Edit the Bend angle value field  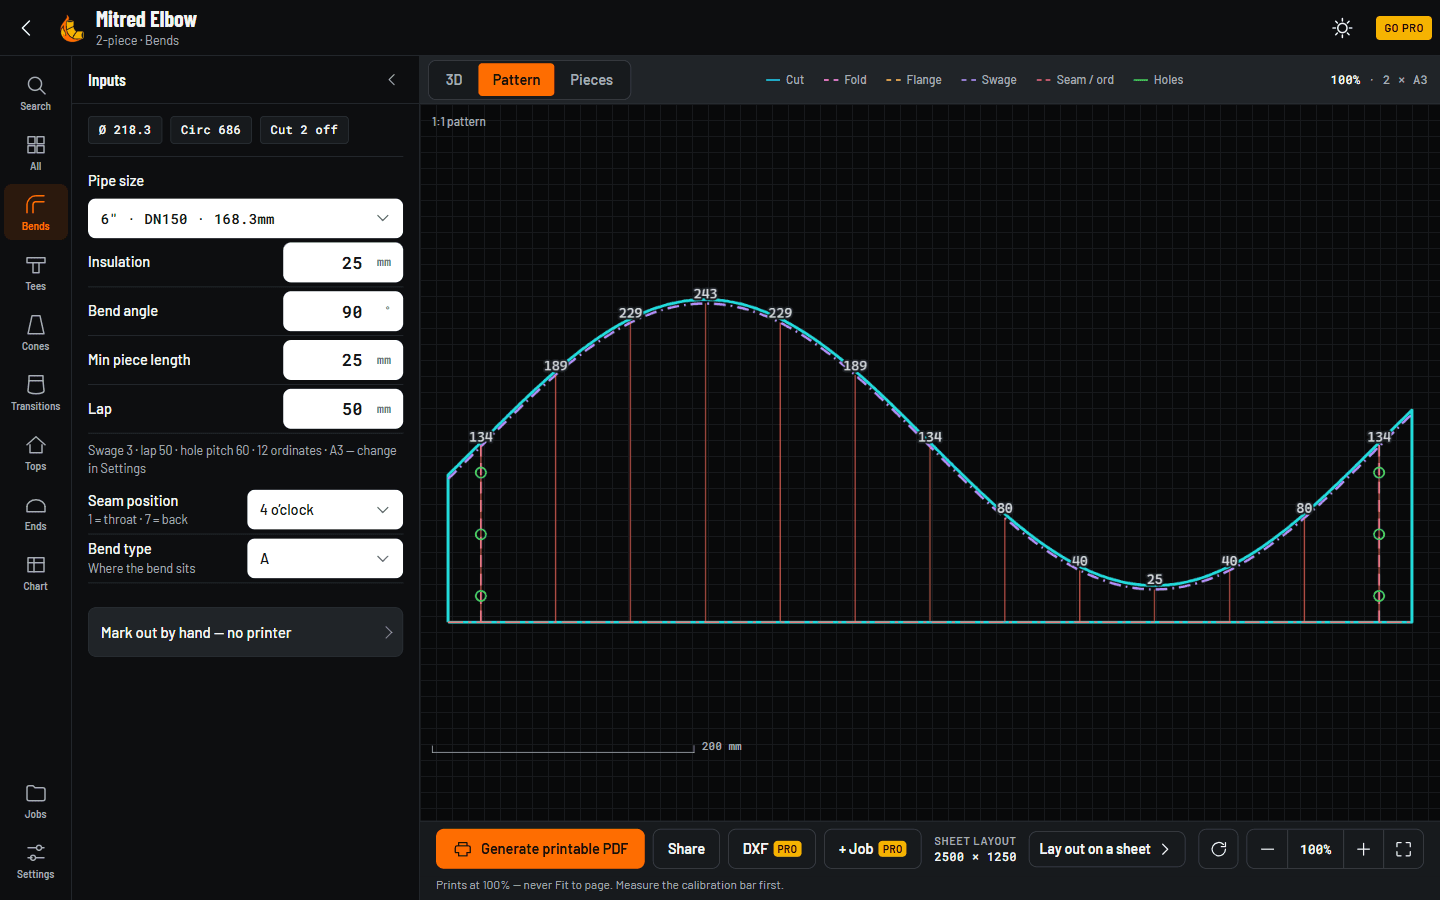pyautogui.click(x=343, y=312)
